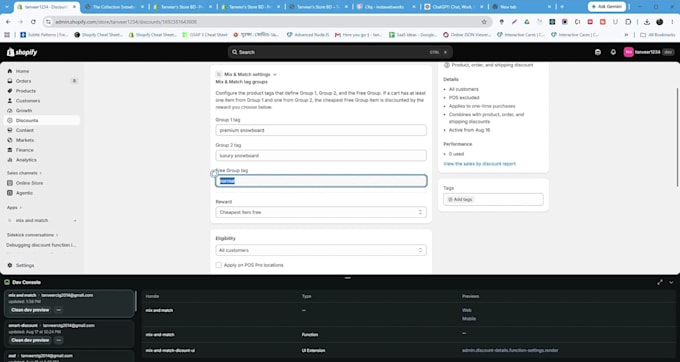The width and height of the screenshot is (680, 362).
Task: Open the Reward dropdown
Action: (321, 212)
